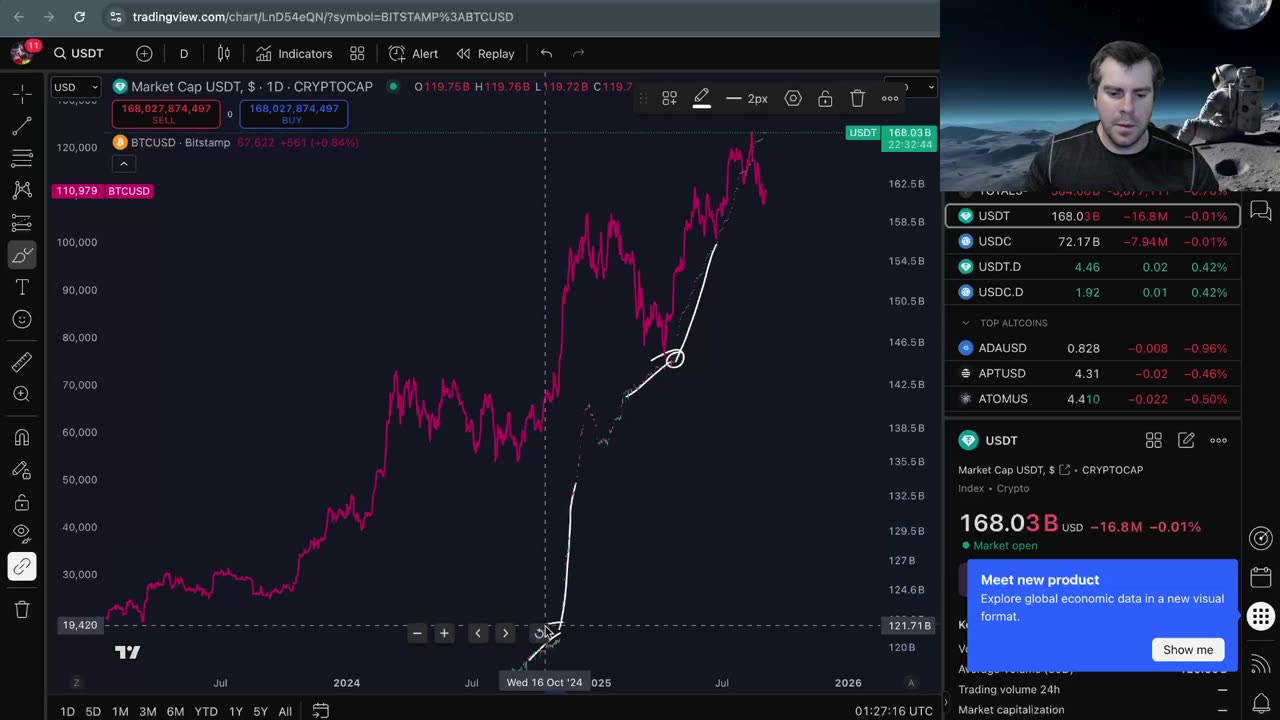Open the USD currency dropdown

(x=76, y=87)
